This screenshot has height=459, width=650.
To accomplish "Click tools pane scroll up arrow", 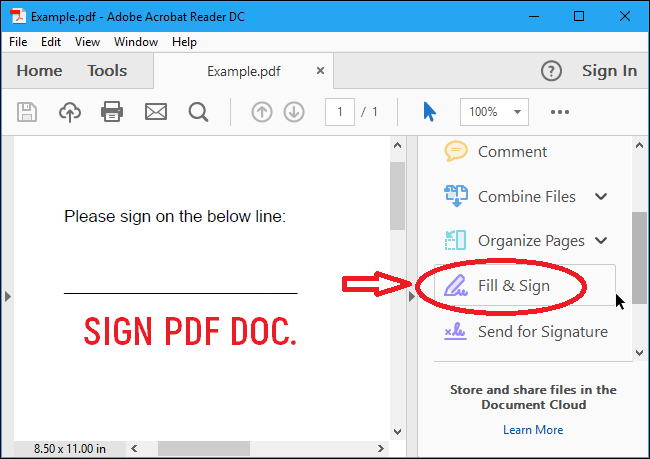I will tap(640, 146).
